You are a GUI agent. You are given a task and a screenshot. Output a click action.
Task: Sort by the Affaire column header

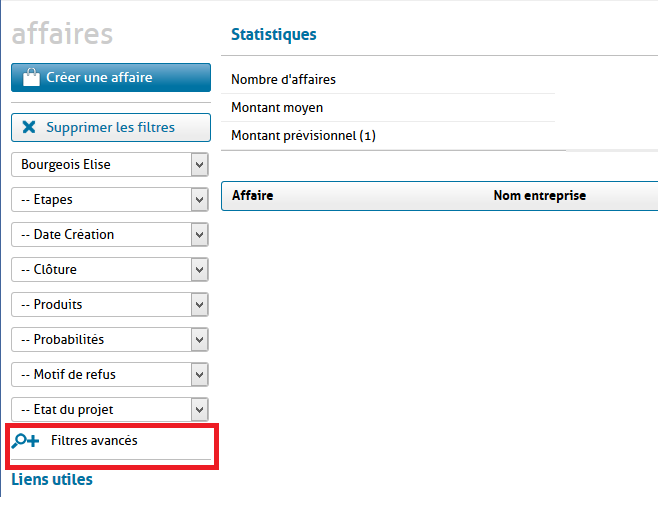coord(252,196)
